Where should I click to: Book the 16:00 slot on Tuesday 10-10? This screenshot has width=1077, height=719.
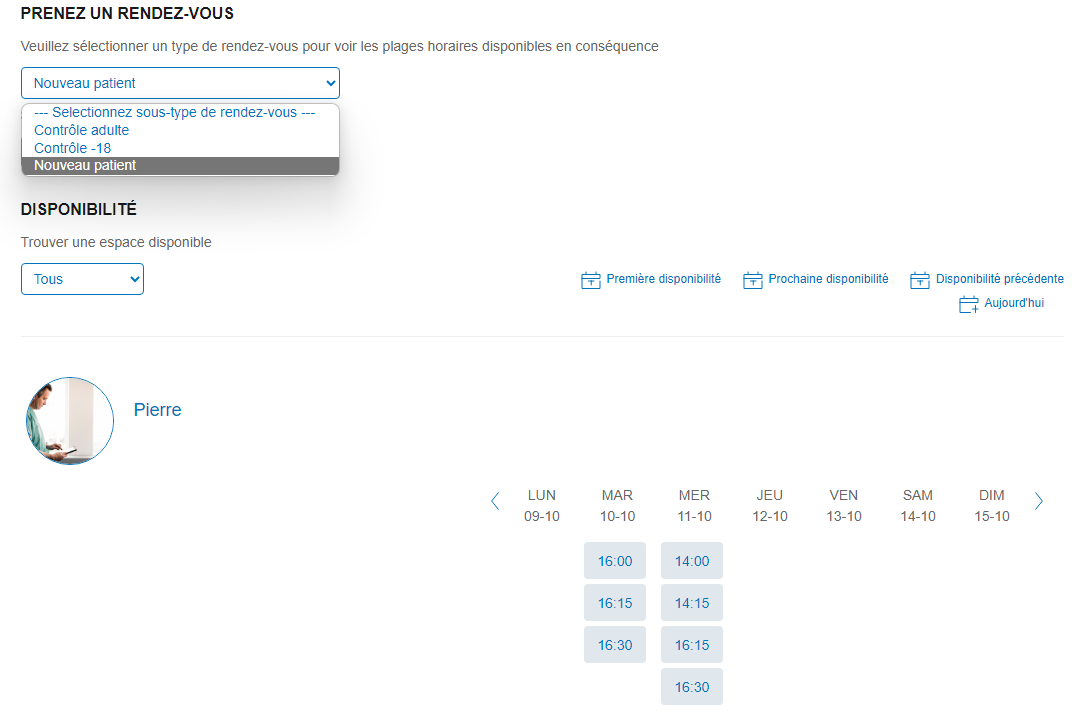(x=615, y=561)
